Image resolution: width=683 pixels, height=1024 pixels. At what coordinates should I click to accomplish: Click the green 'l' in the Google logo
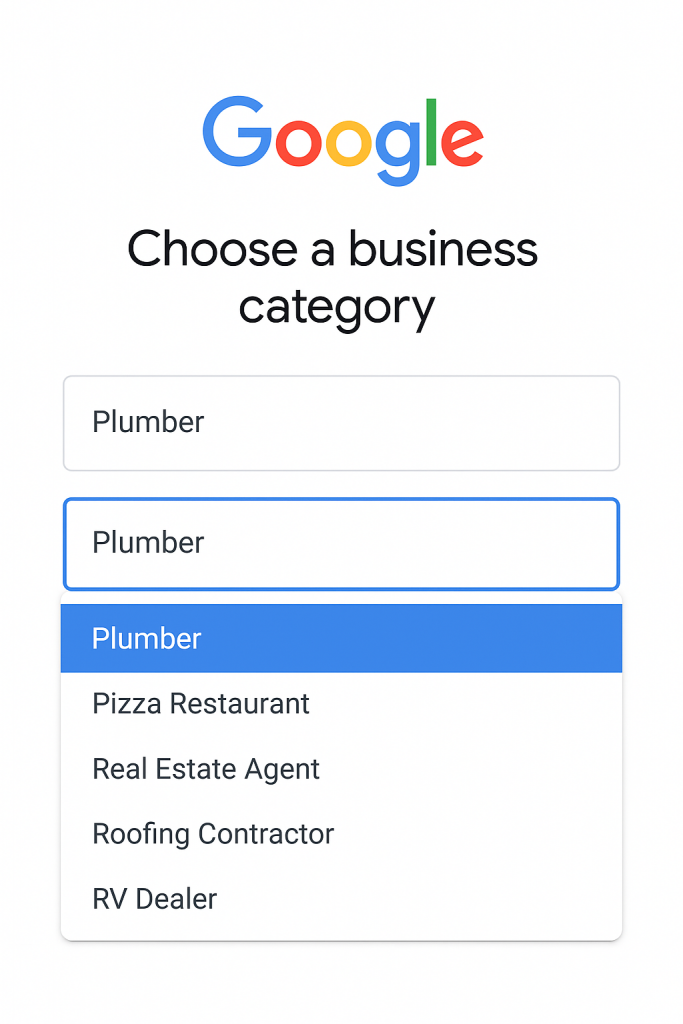tap(432, 131)
